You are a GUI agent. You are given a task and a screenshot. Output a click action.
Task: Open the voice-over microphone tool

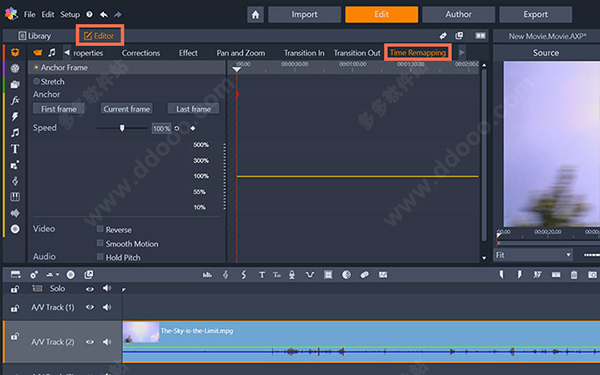pyautogui.click(x=292, y=274)
